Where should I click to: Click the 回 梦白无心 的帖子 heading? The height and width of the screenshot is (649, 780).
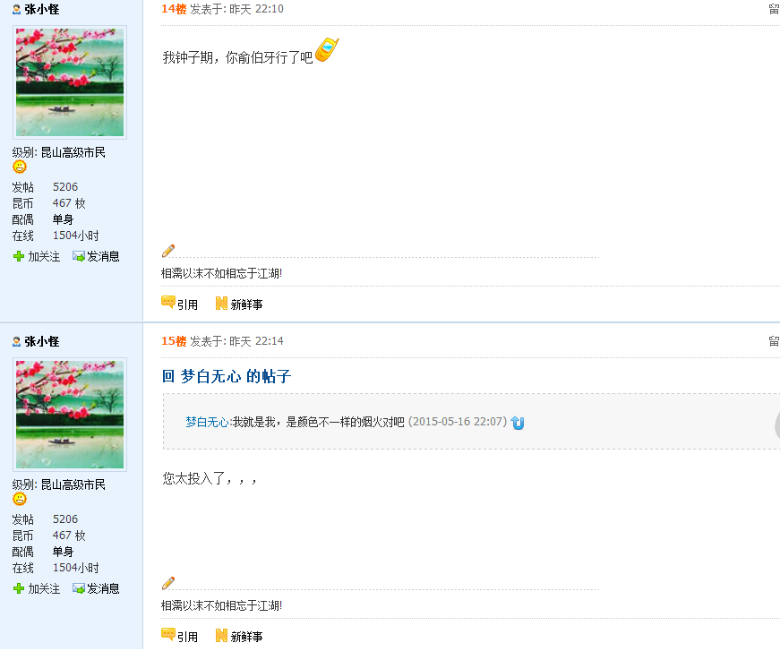[226, 376]
